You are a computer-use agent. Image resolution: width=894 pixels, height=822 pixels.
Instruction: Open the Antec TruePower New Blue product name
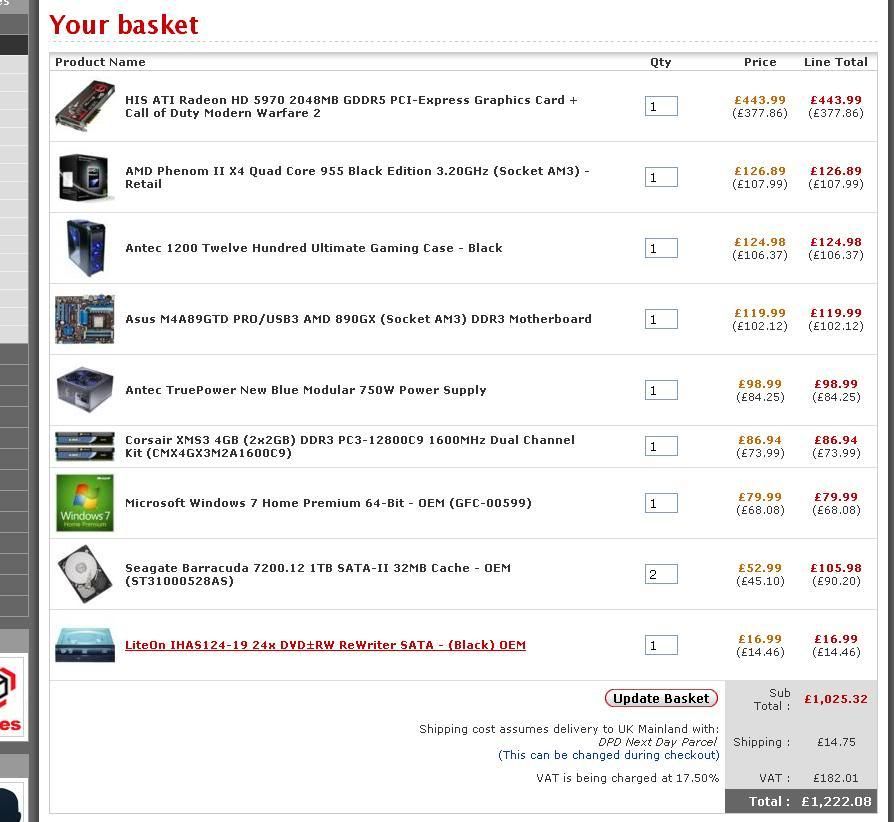pos(306,390)
